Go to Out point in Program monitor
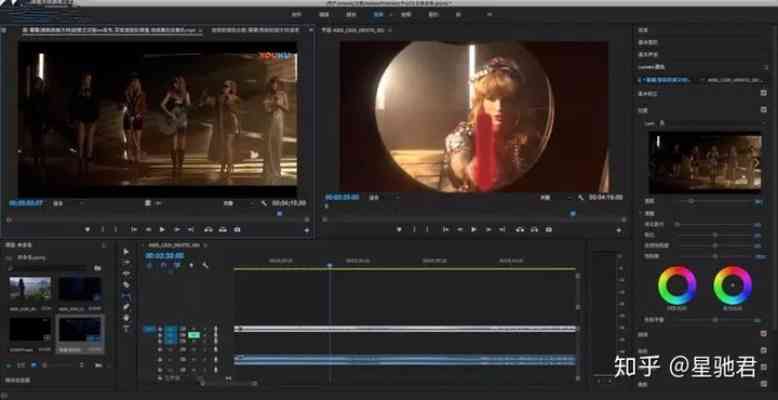The image size is (778, 400). tap(502, 229)
